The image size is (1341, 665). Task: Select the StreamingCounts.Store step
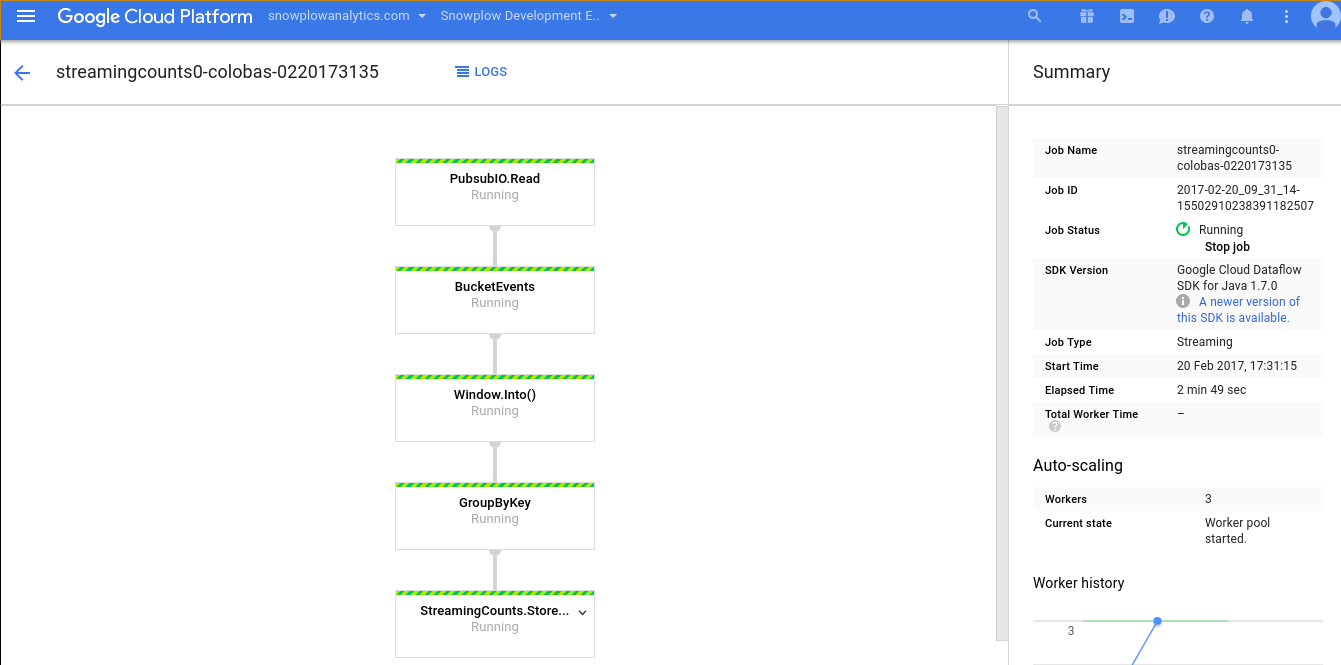495,624
